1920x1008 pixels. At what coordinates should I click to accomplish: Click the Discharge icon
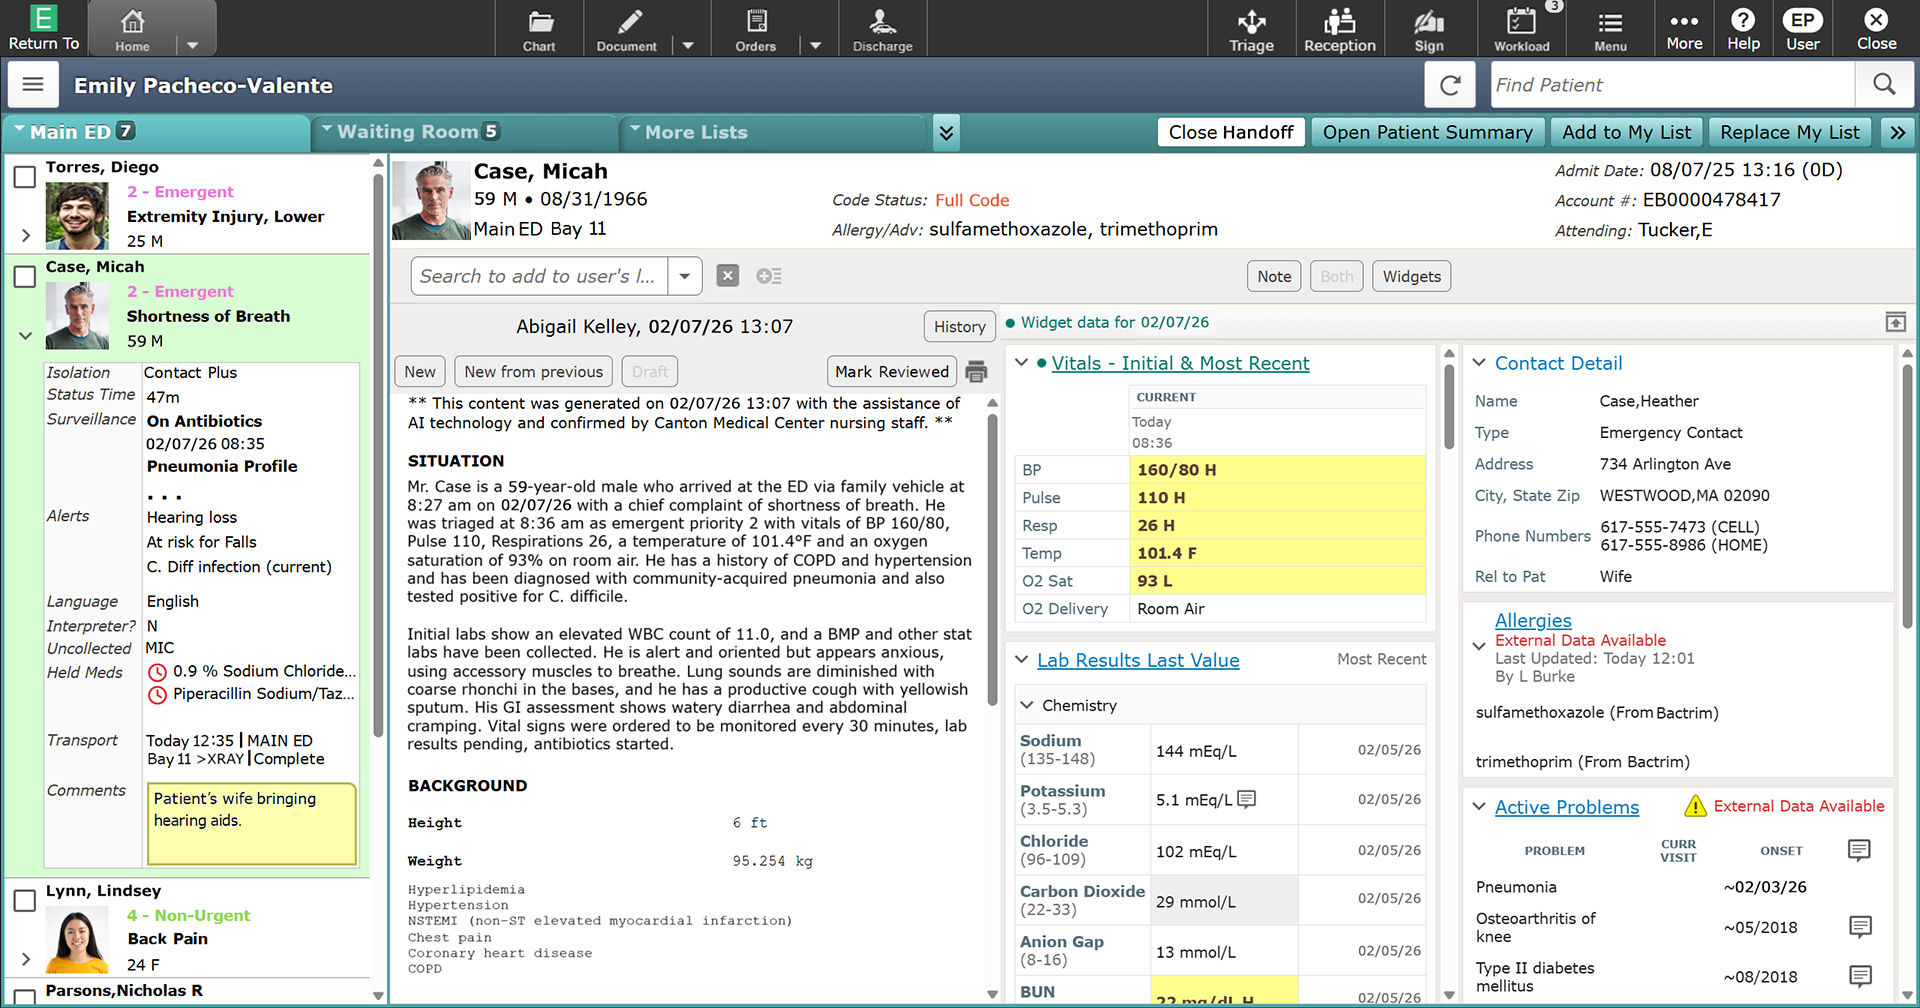tap(882, 28)
